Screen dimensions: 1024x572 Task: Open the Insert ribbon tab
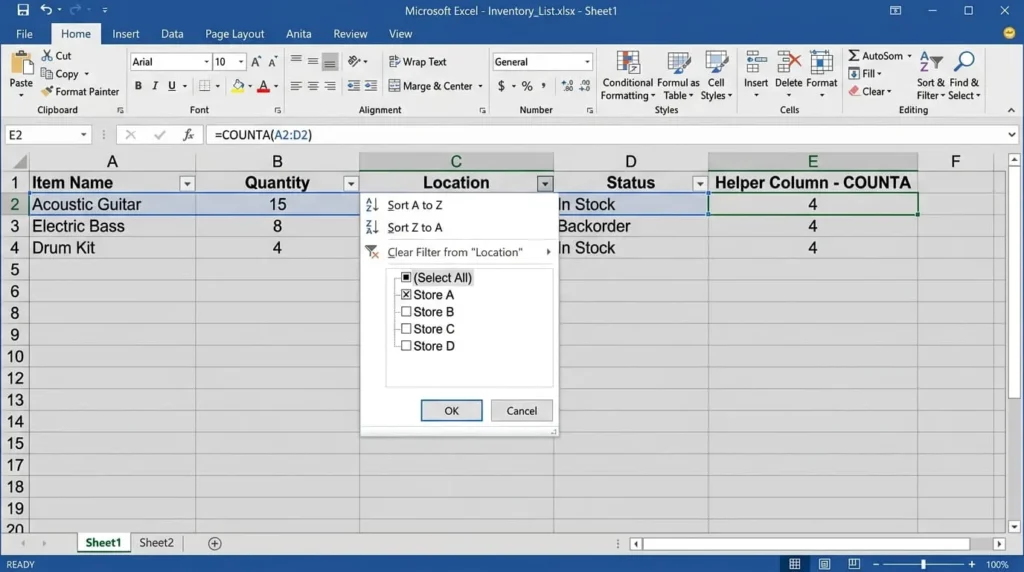125,34
